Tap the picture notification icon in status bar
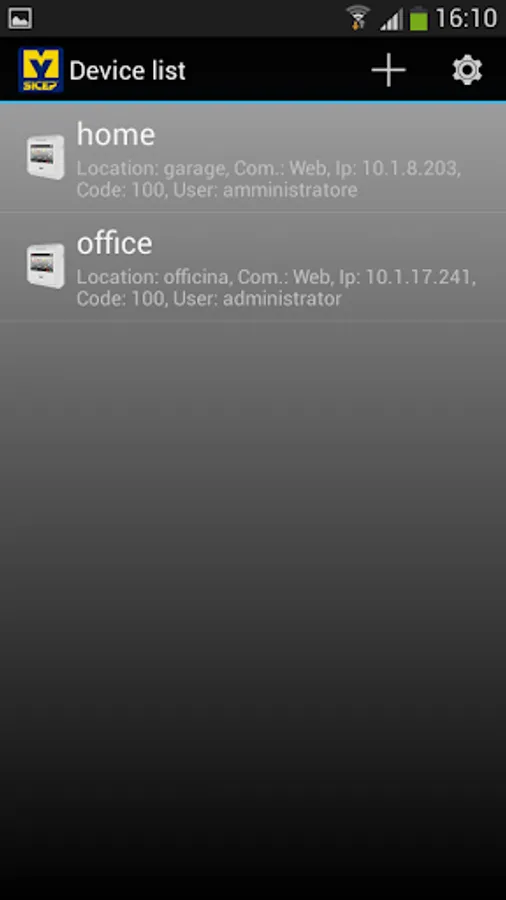The image size is (506, 900). click(x=20, y=18)
